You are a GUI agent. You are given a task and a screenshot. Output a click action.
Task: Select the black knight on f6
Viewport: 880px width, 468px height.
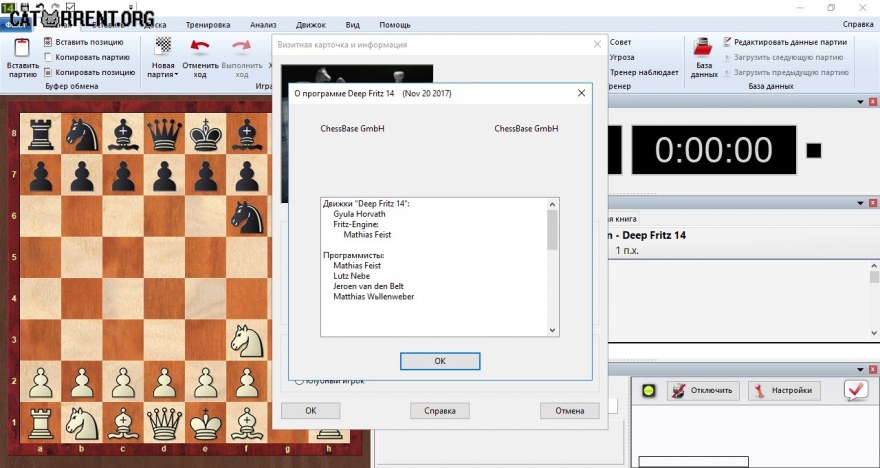247,216
